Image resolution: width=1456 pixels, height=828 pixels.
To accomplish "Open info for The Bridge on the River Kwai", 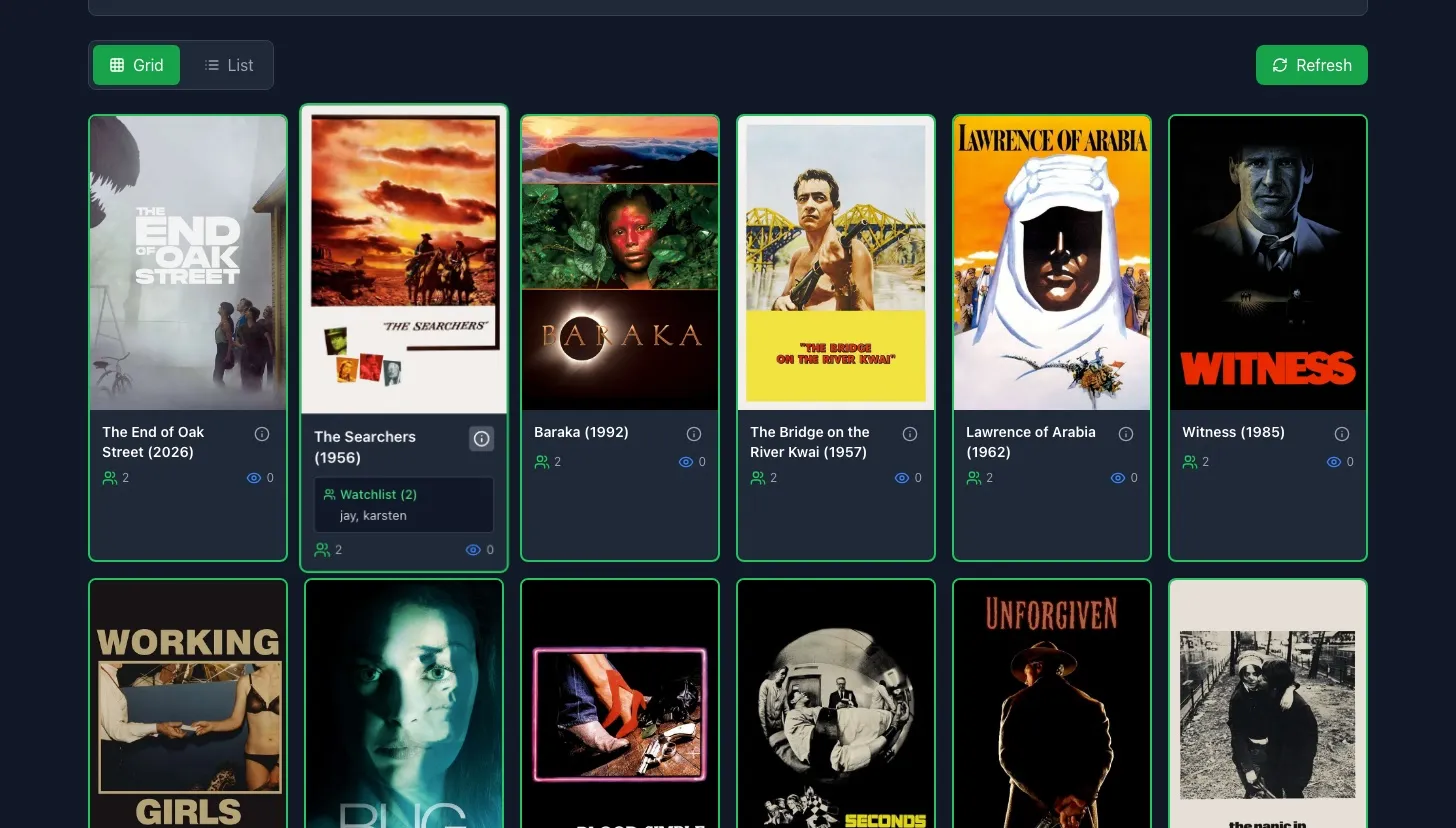I will [x=910, y=434].
